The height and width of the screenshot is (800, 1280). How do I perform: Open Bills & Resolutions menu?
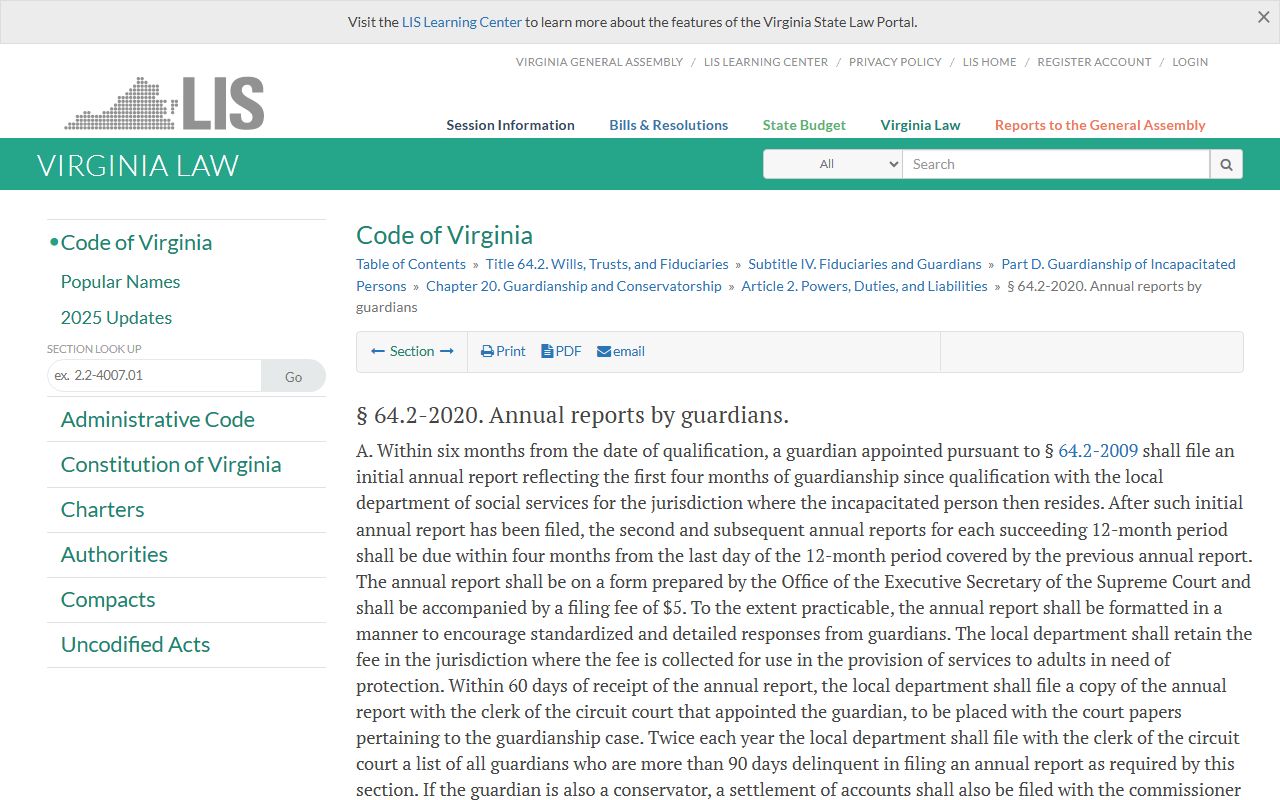click(669, 125)
